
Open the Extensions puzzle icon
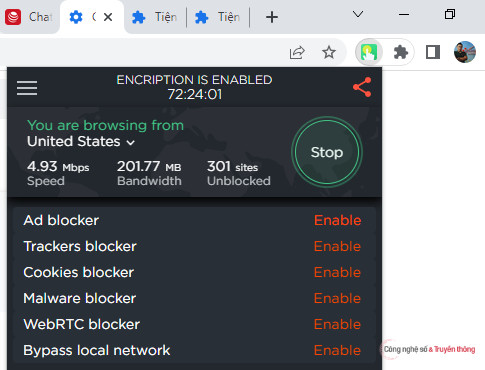[401, 52]
